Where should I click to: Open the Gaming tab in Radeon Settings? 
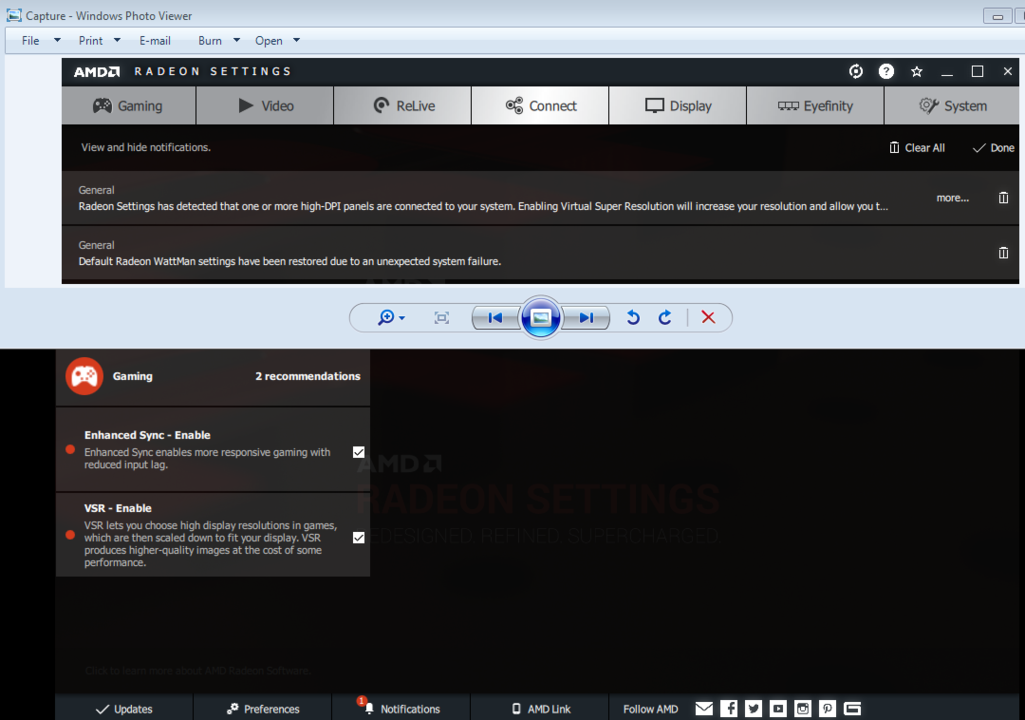[x=129, y=106]
